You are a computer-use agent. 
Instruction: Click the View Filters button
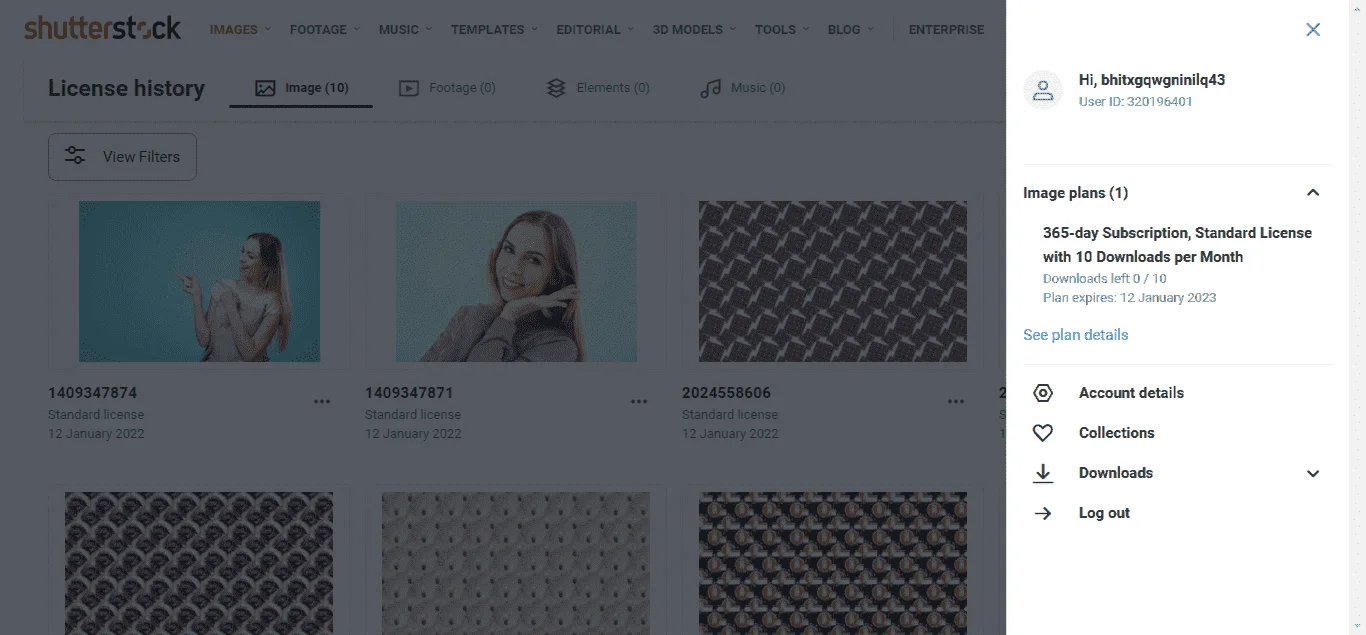pos(122,157)
